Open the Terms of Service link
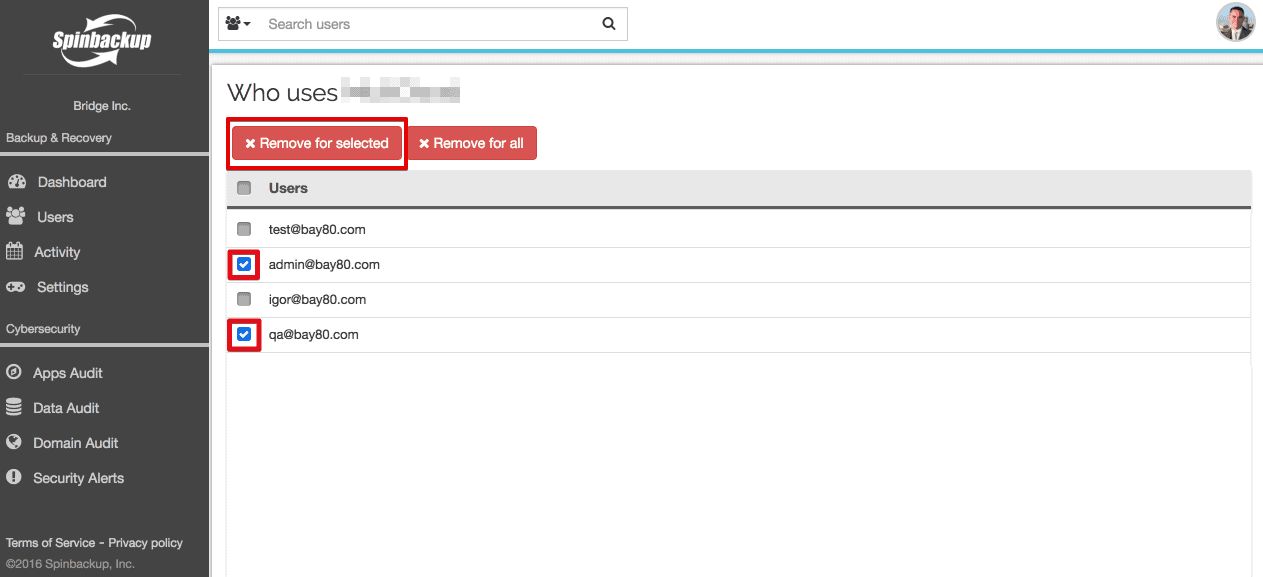 pyautogui.click(x=50, y=543)
